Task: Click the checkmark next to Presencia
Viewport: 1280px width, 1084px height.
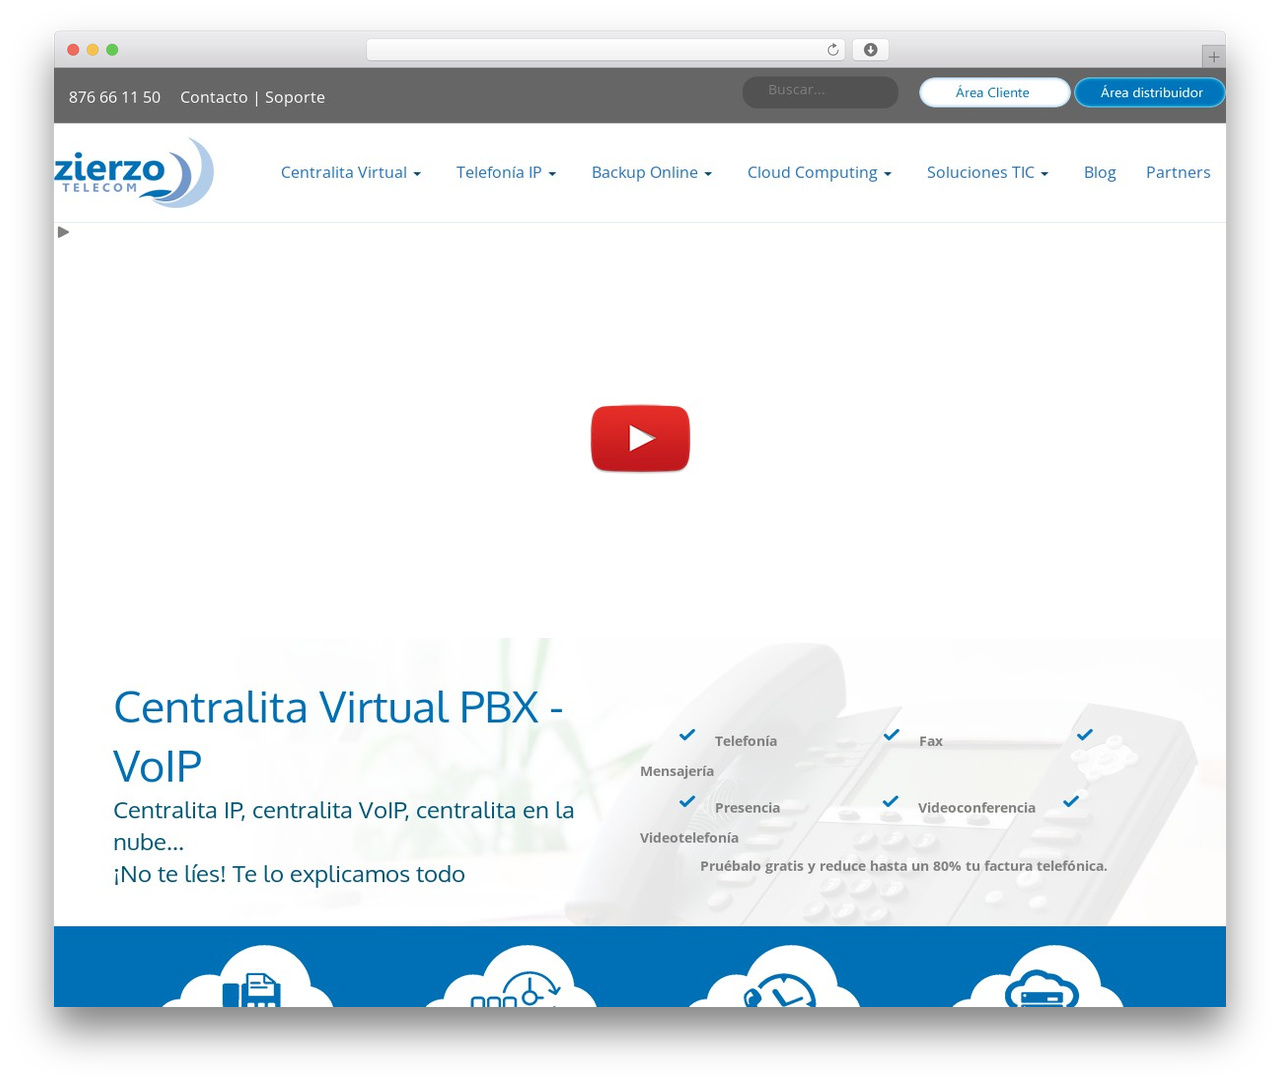Action: click(687, 801)
